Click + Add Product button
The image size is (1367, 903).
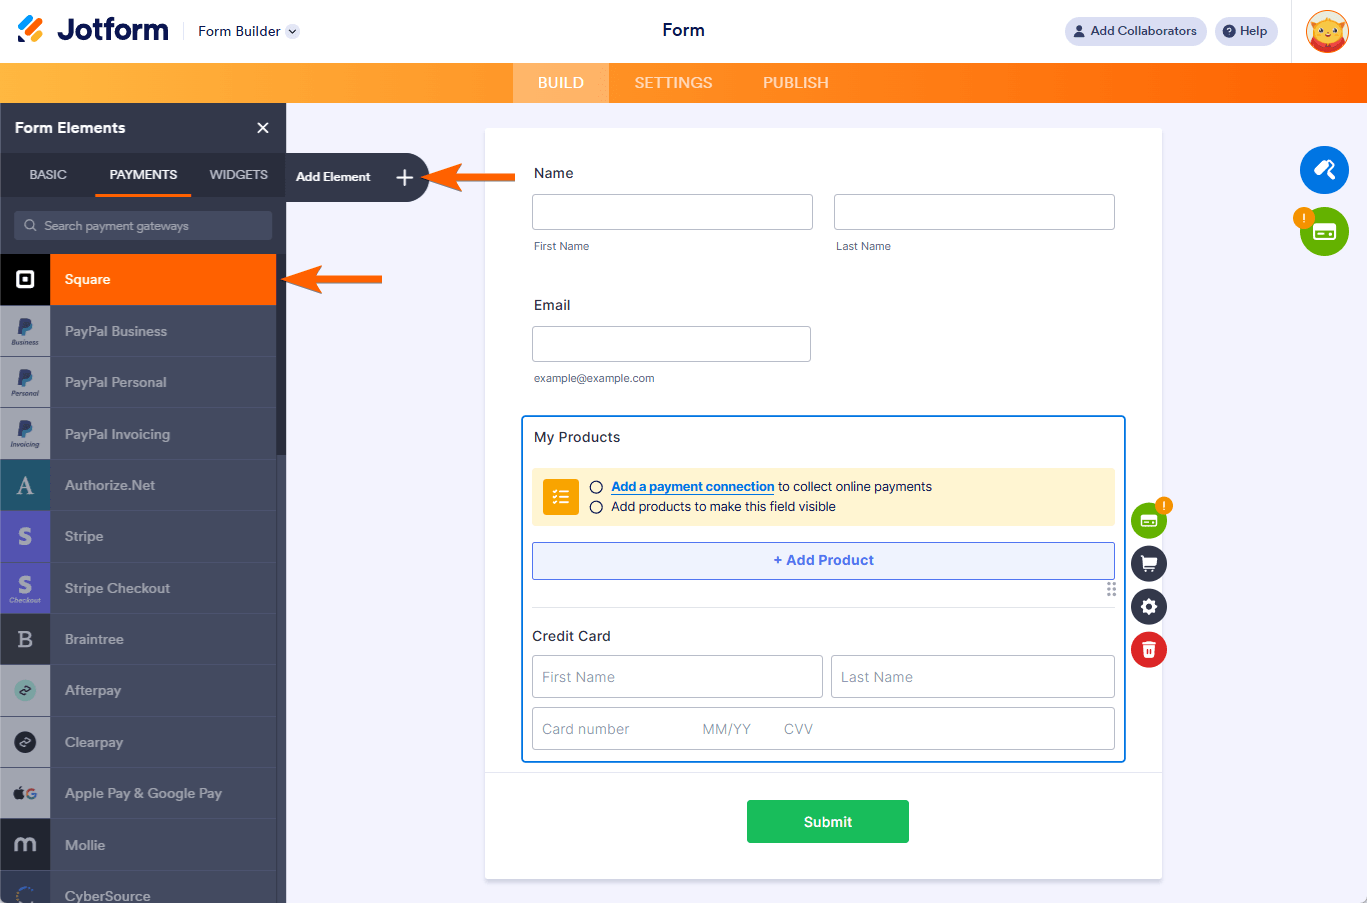[x=823, y=561]
